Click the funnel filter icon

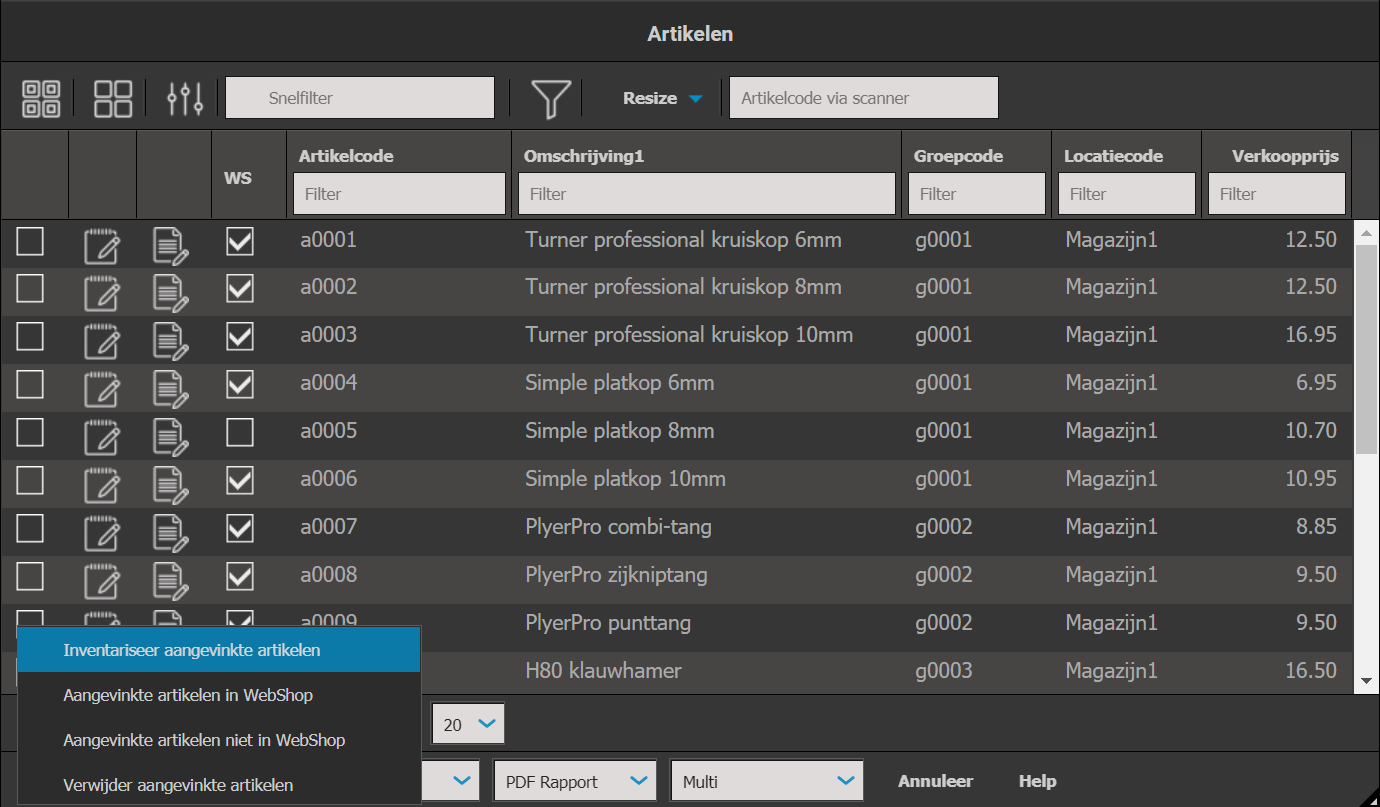(x=551, y=98)
